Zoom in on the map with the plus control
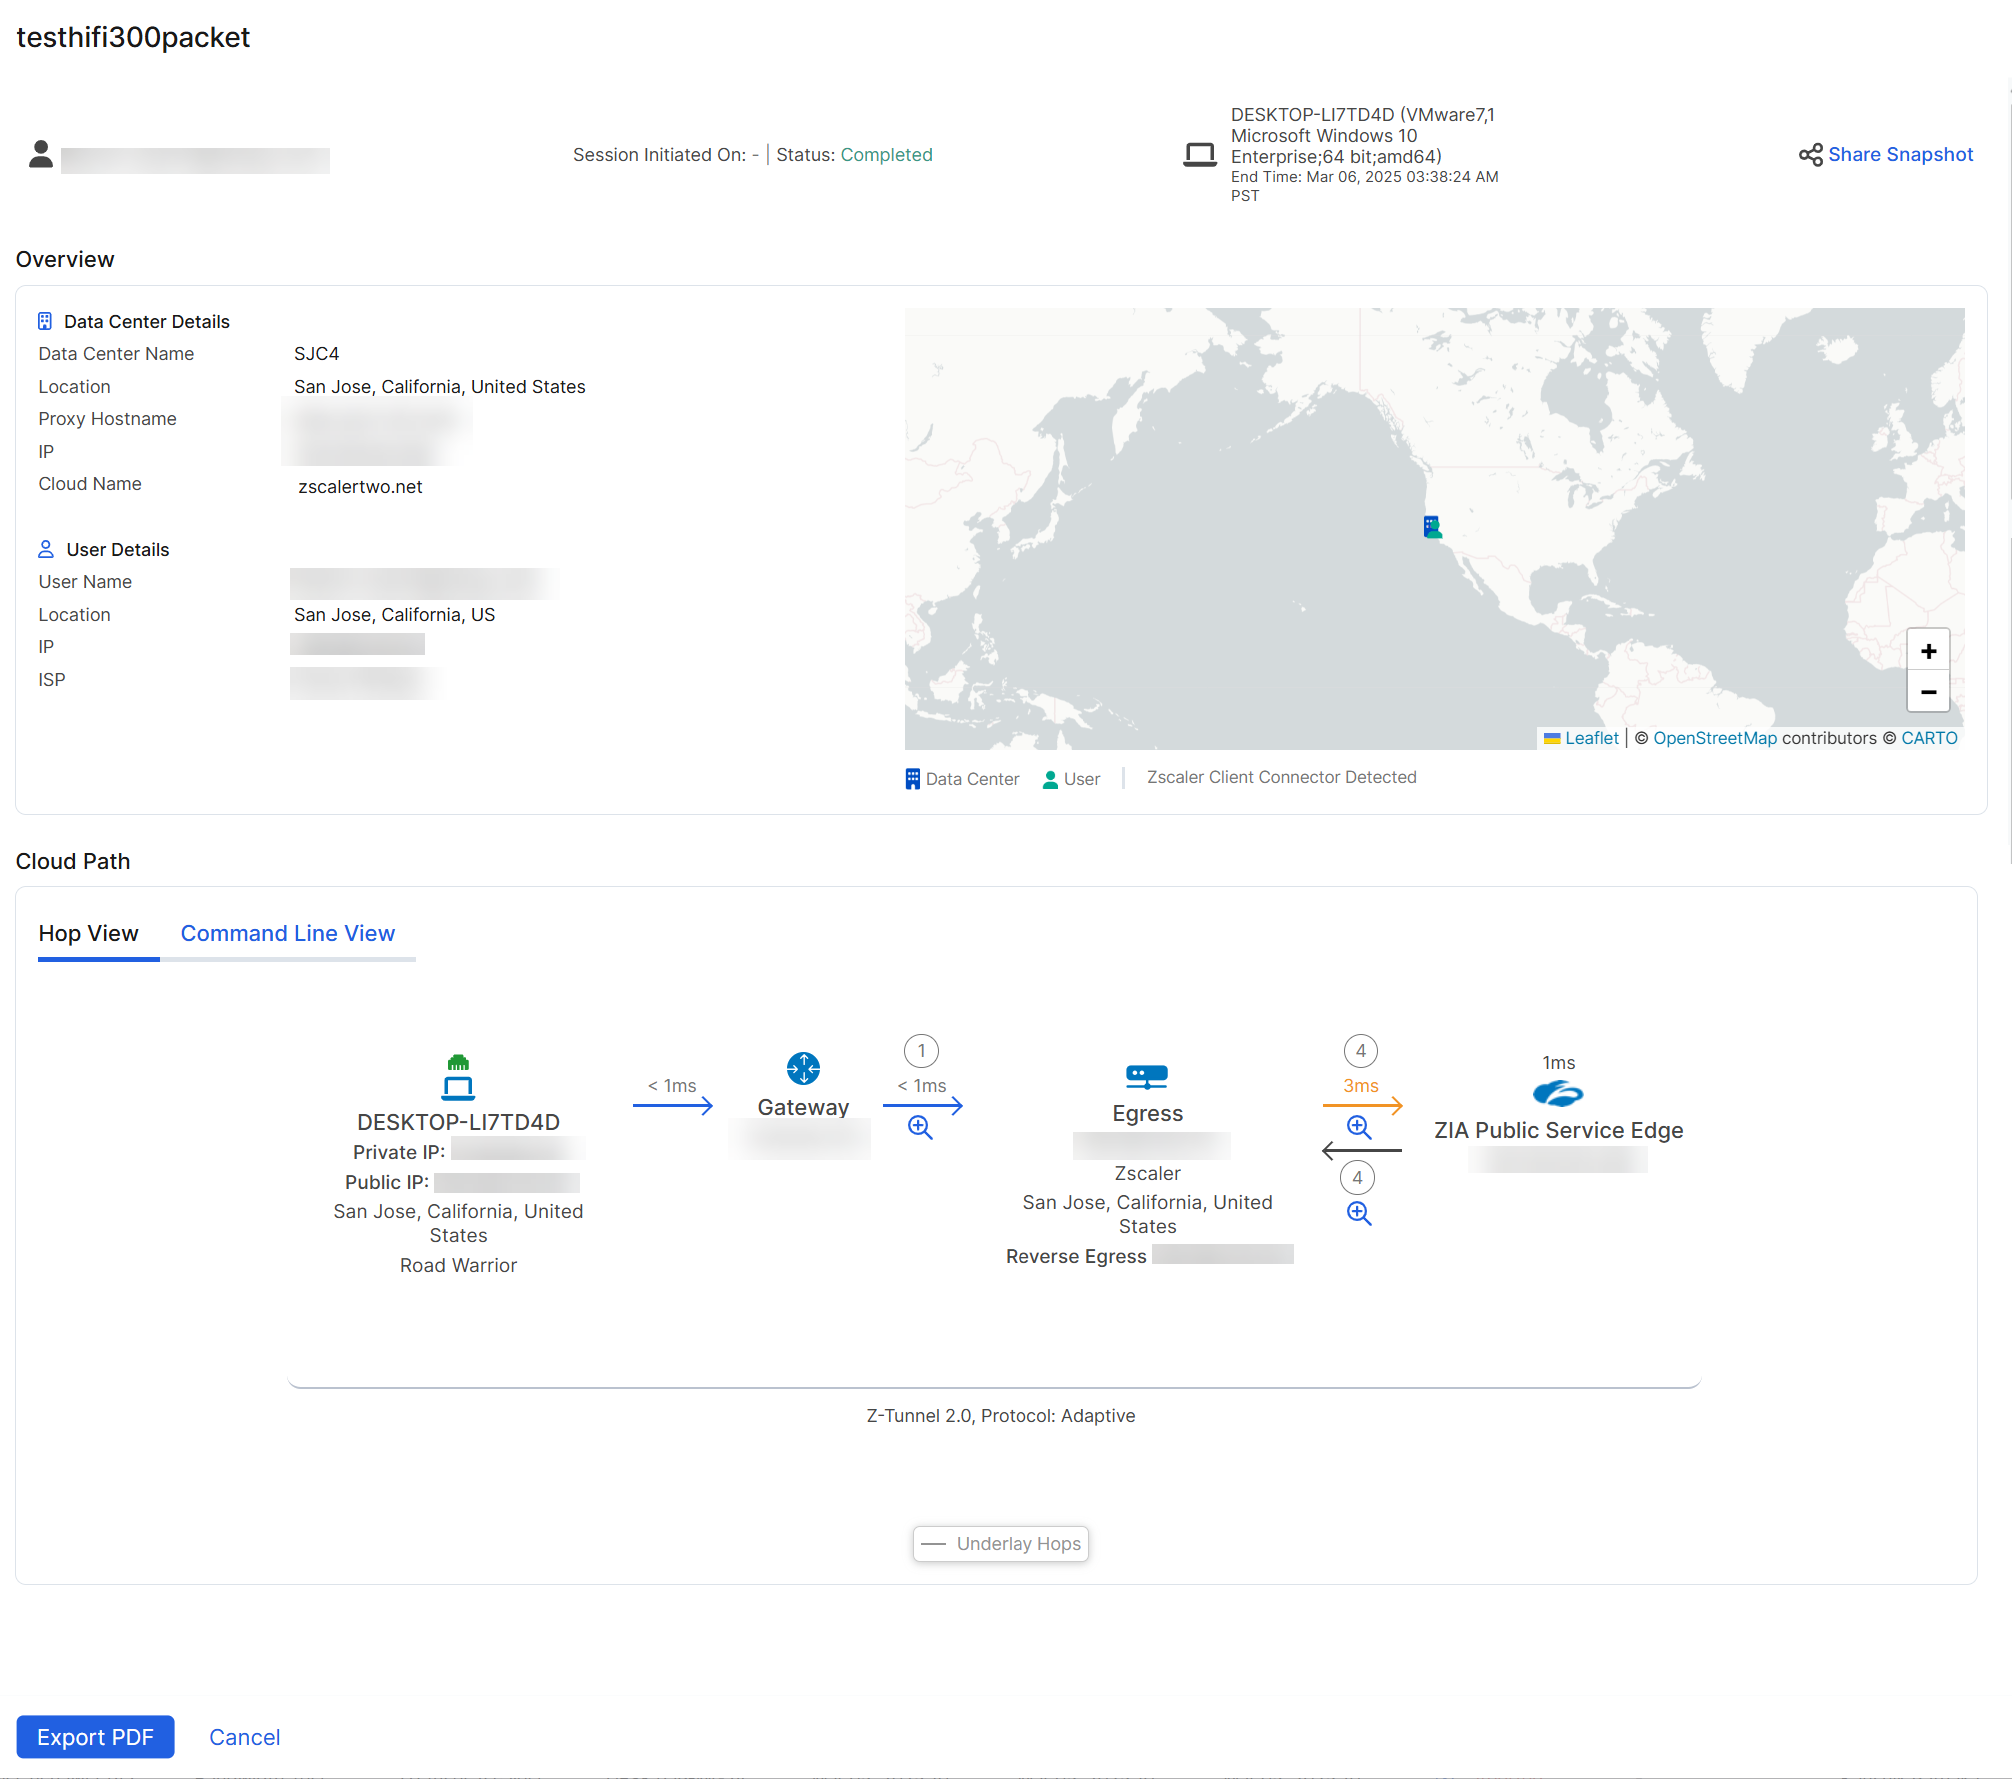The width and height of the screenshot is (2012, 1779). coord(1928,650)
